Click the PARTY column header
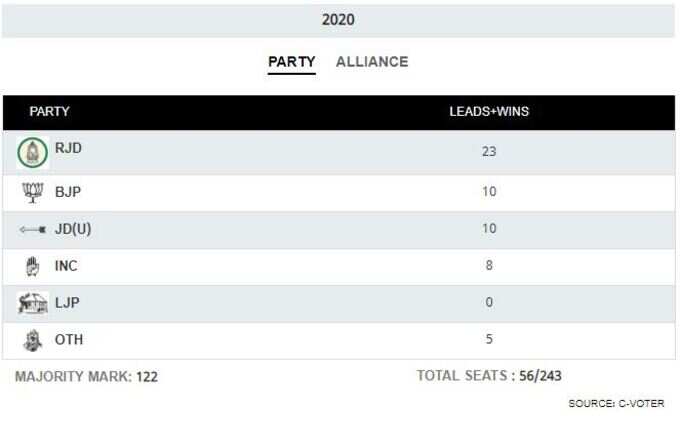 pyautogui.click(x=49, y=112)
